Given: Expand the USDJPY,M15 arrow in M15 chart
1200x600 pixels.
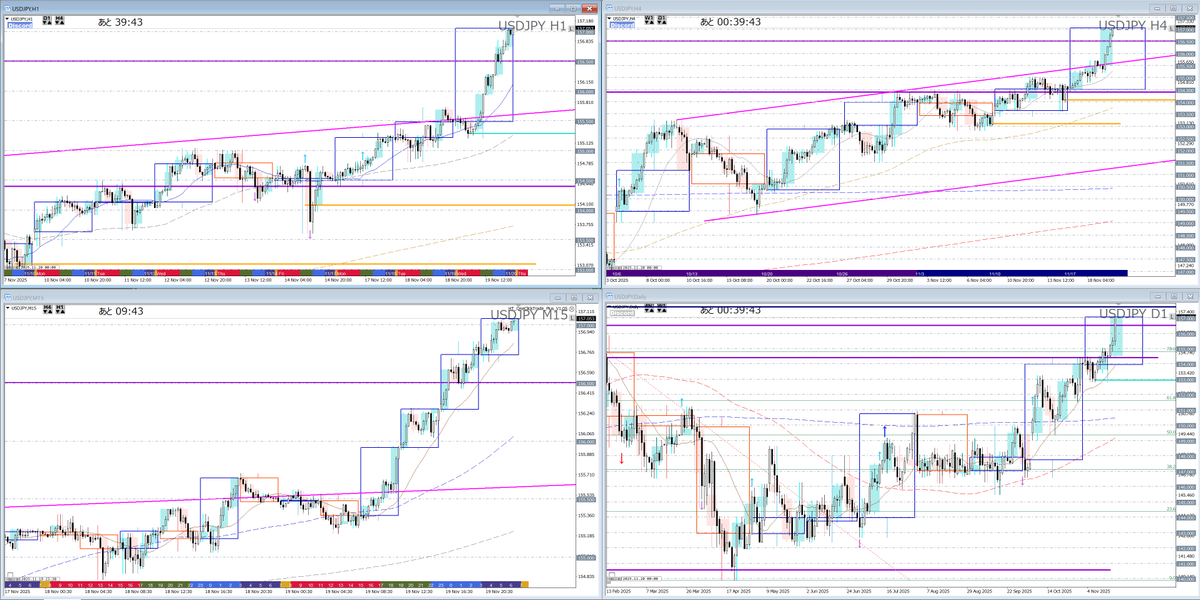Looking at the screenshot, I should tap(8, 309).
